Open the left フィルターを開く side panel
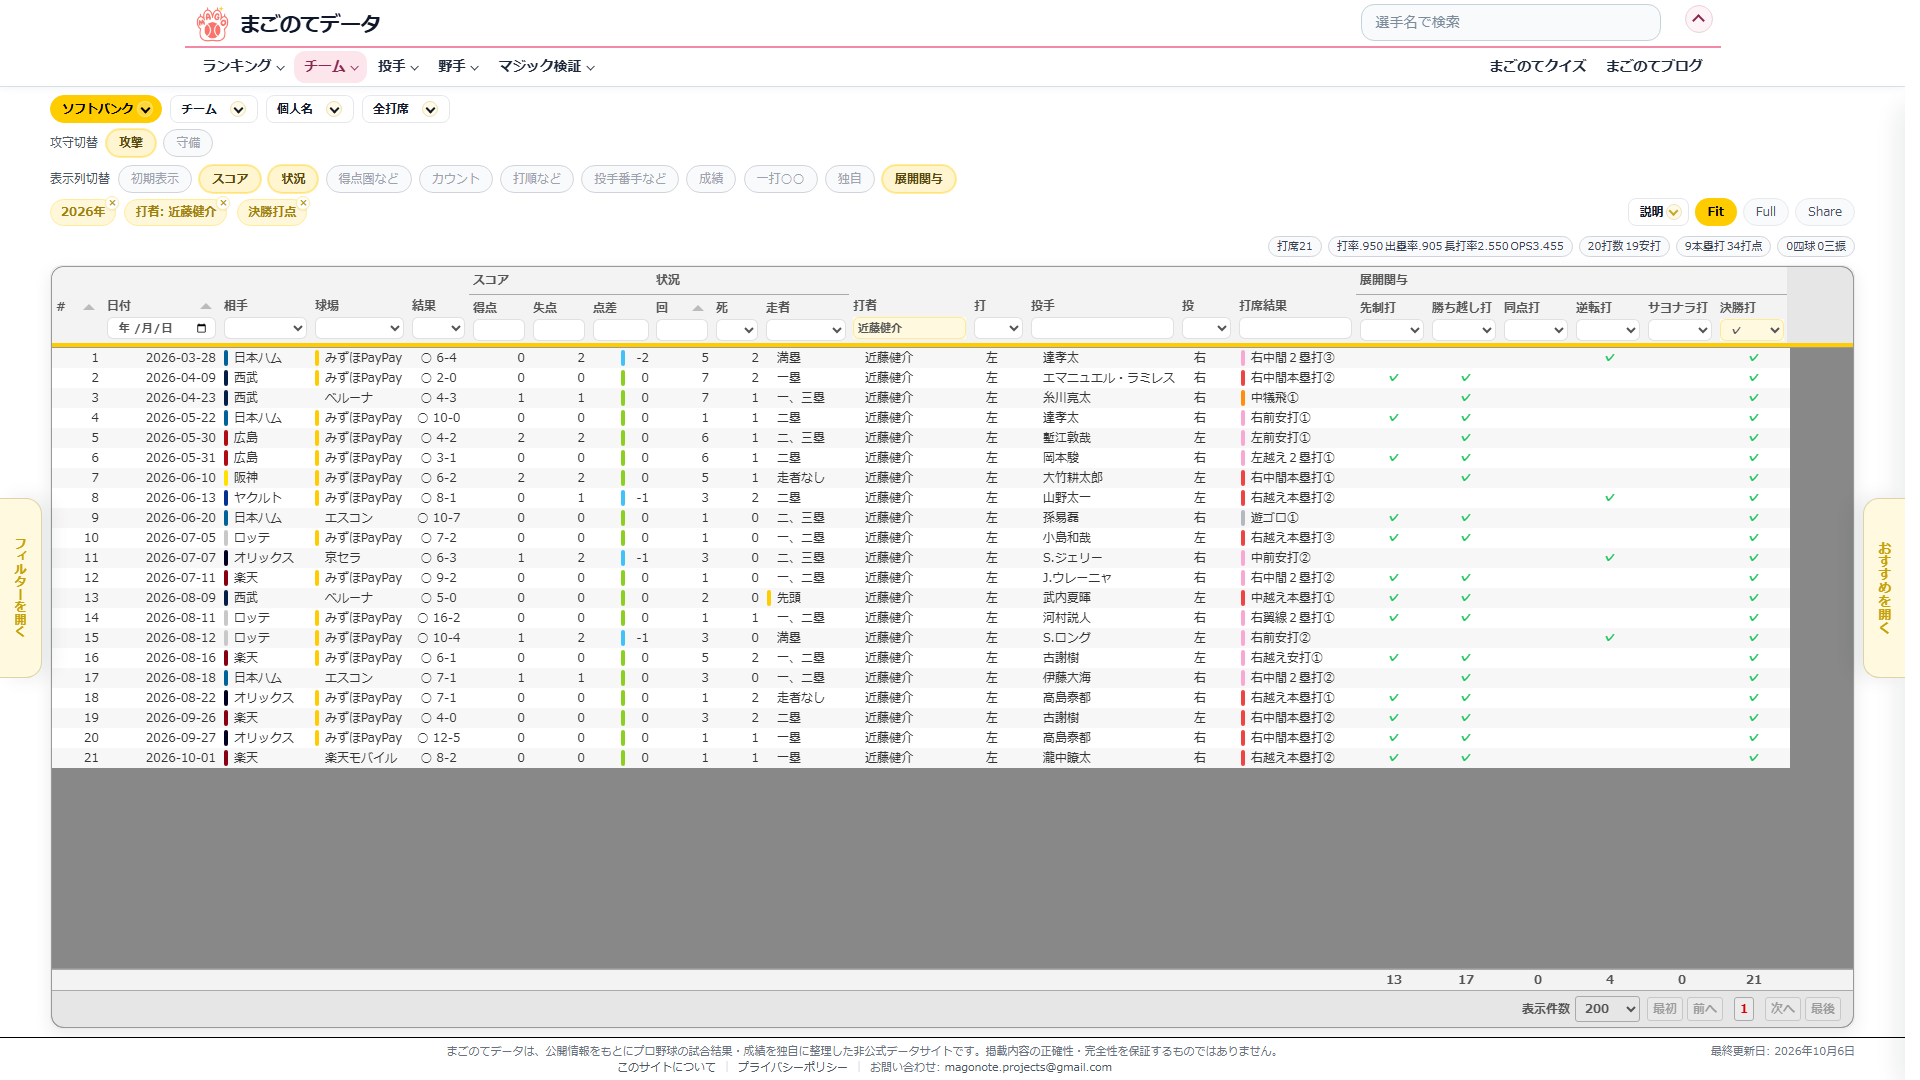This screenshot has width=1920, height=1080. coord(20,588)
